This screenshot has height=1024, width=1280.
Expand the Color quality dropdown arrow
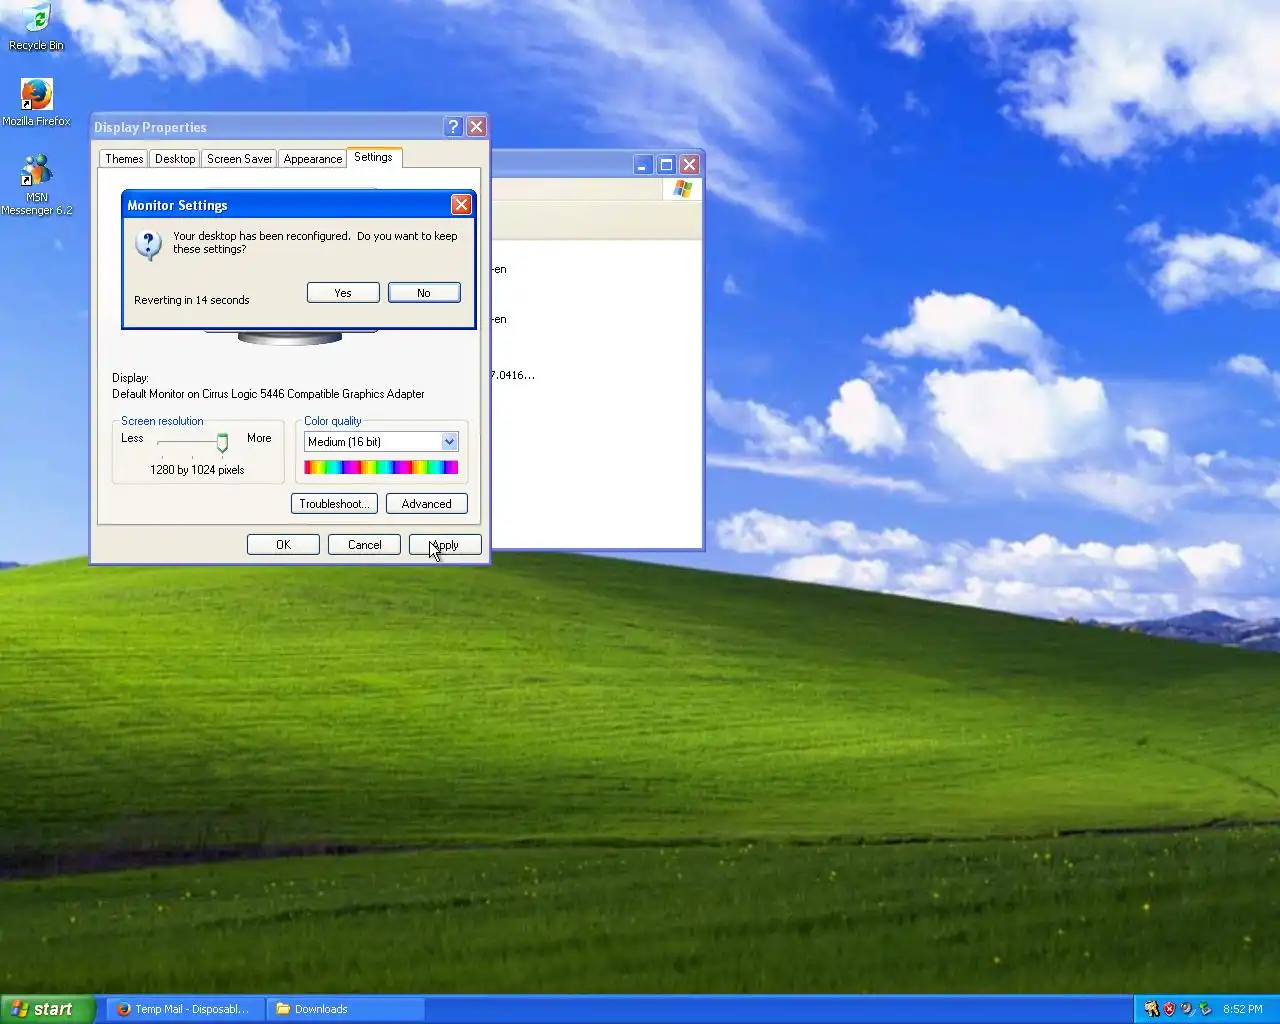click(449, 441)
